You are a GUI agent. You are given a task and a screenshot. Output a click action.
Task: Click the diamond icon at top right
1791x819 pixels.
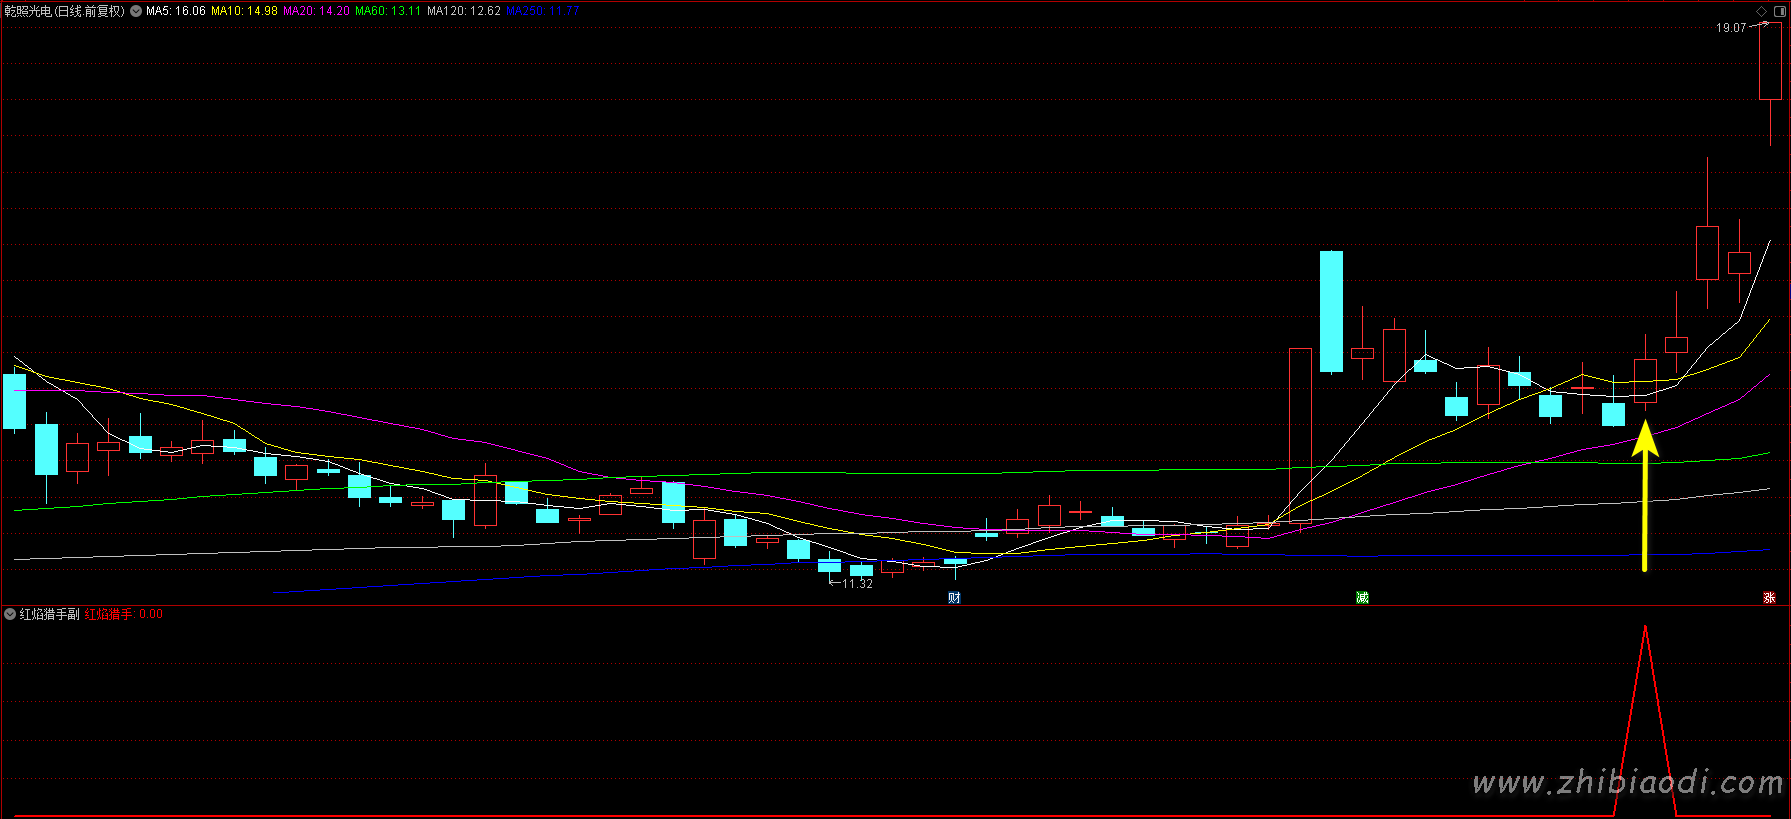point(1762,11)
